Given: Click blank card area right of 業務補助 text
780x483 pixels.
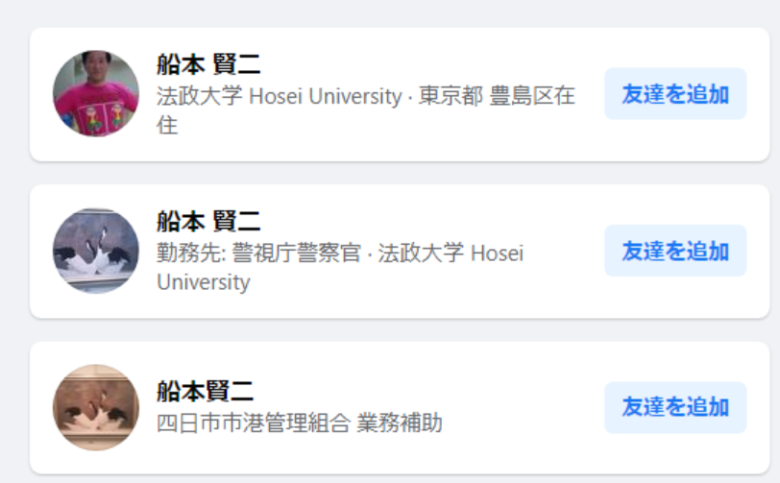Looking at the screenshot, I should [x=522, y=423].
